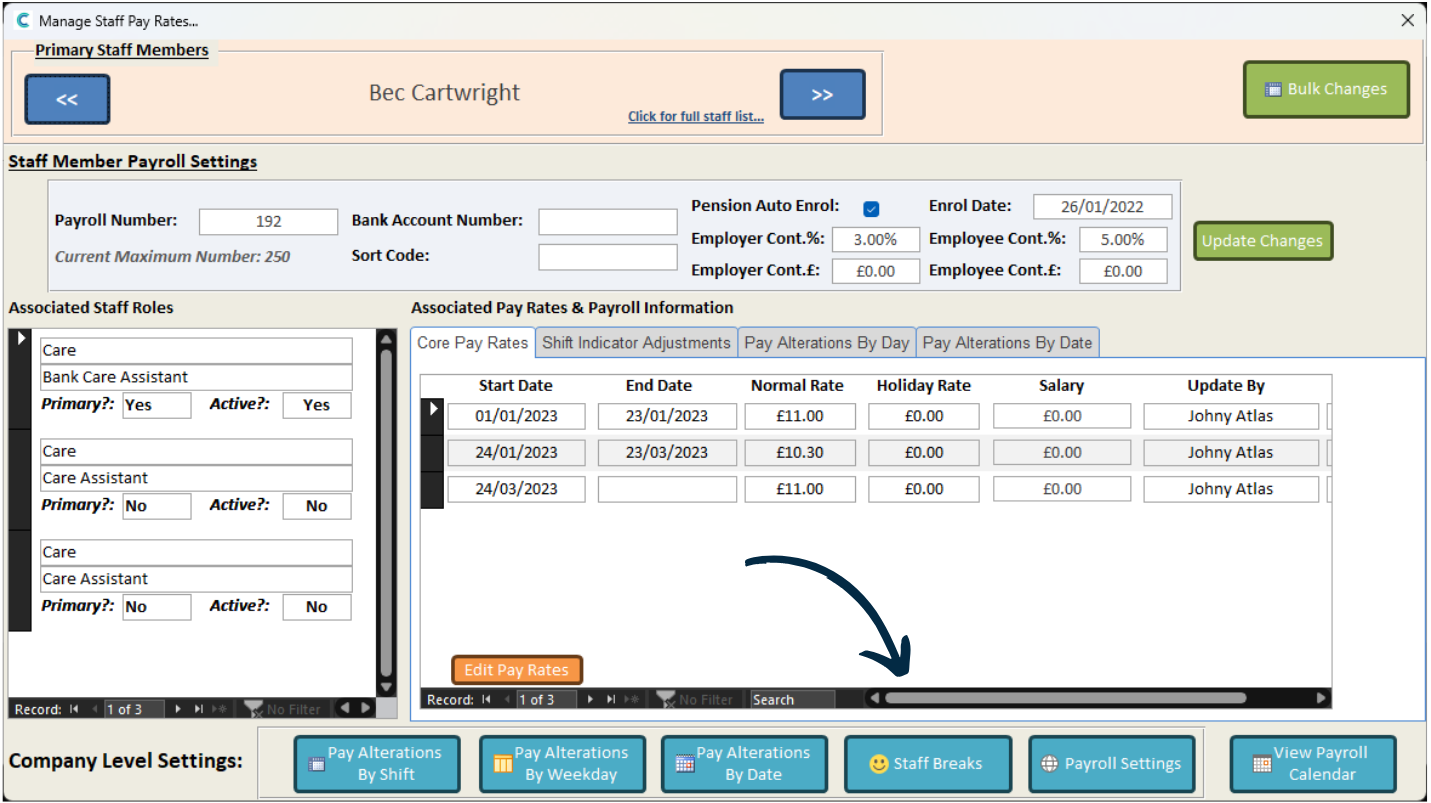This screenshot has width=1431, height=803.
Task: Jump to last record in pay rates navigator
Action: pyautogui.click(x=611, y=700)
